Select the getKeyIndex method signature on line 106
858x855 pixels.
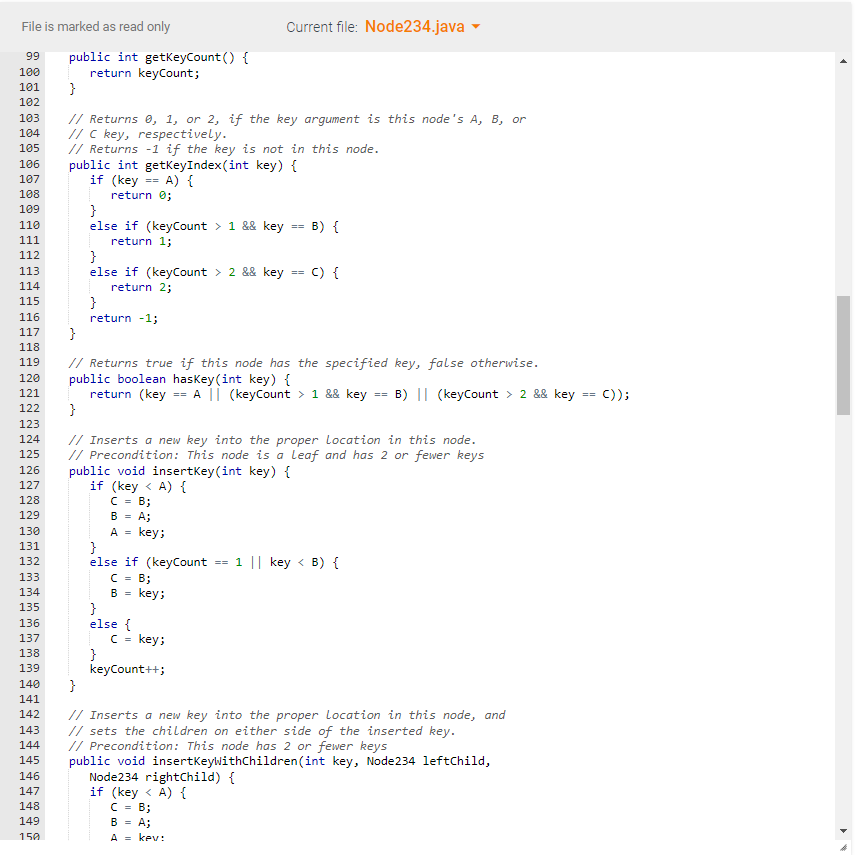point(180,164)
